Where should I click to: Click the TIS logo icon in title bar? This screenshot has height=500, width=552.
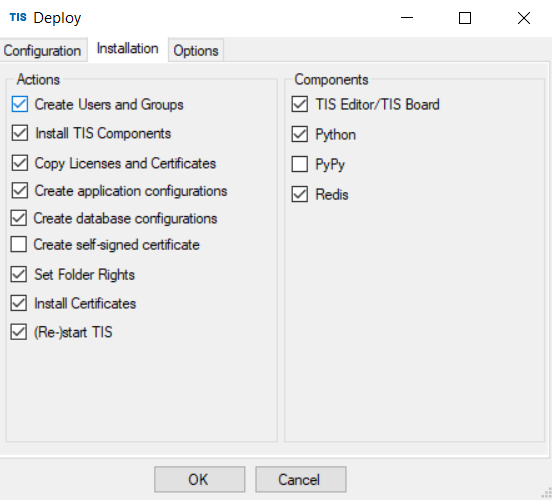pos(18,17)
